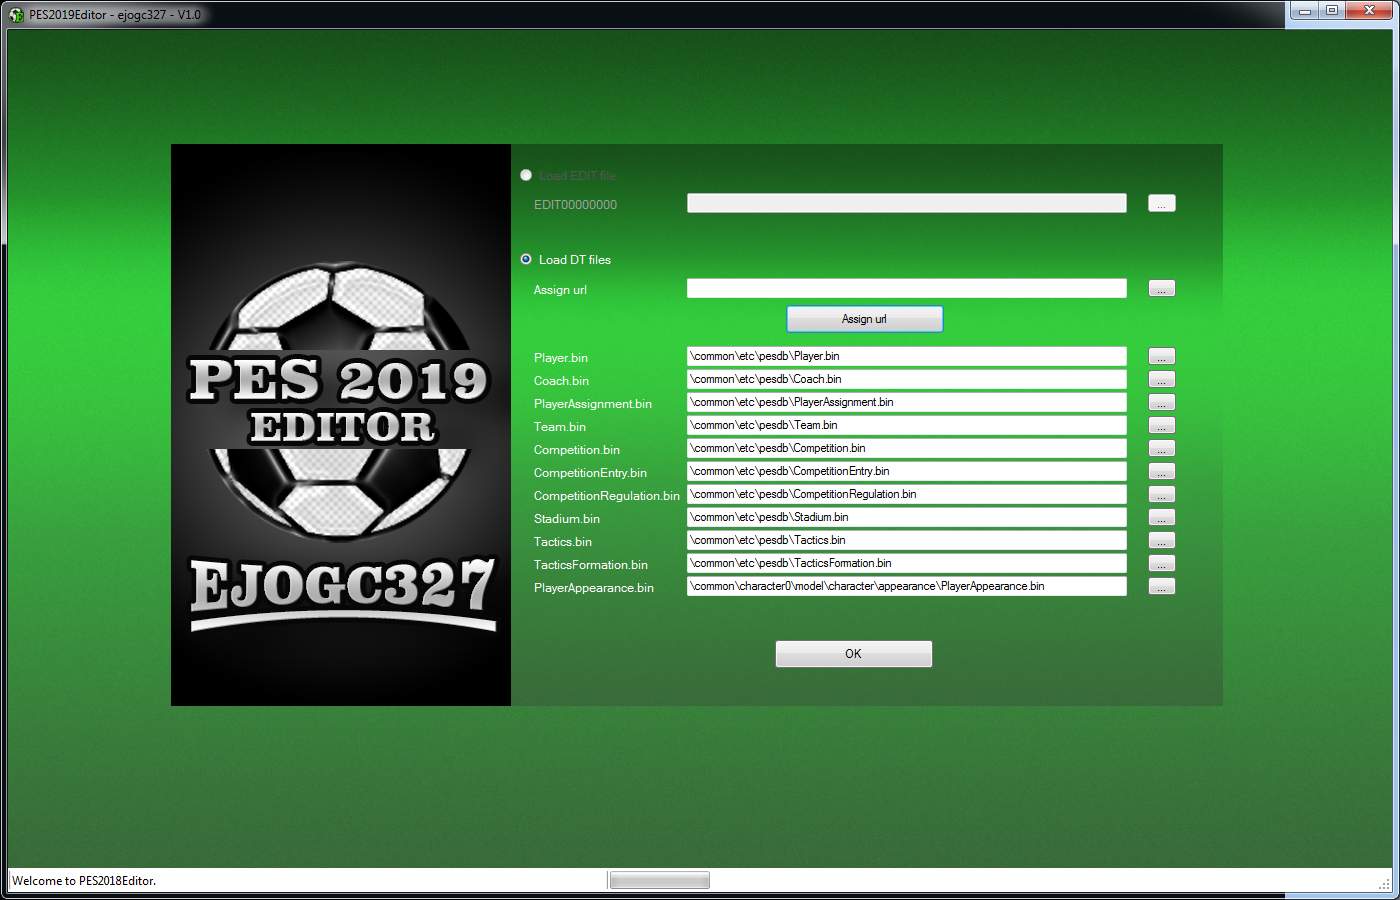This screenshot has width=1400, height=900.
Task: Click the Player.bin path field
Action: [906, 356]
